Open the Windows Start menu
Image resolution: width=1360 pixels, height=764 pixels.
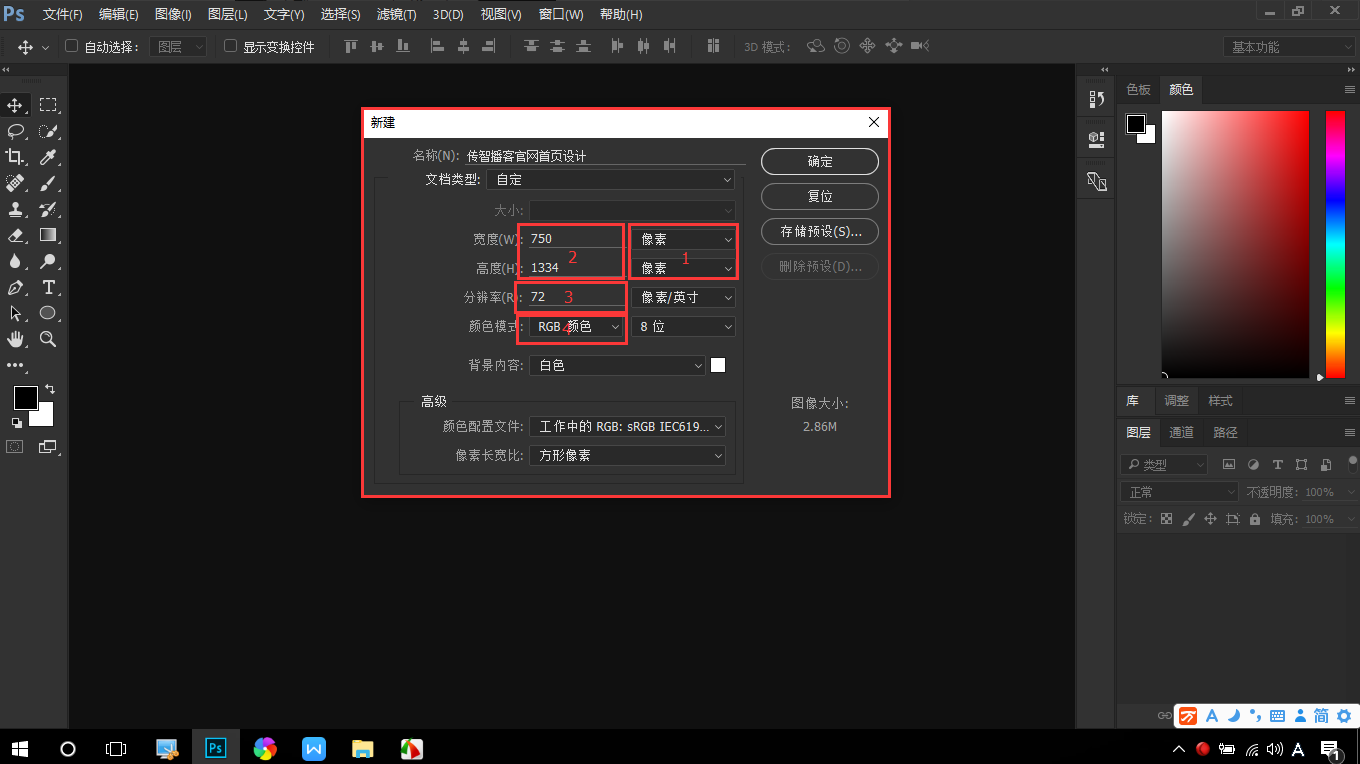coord(20,748)
